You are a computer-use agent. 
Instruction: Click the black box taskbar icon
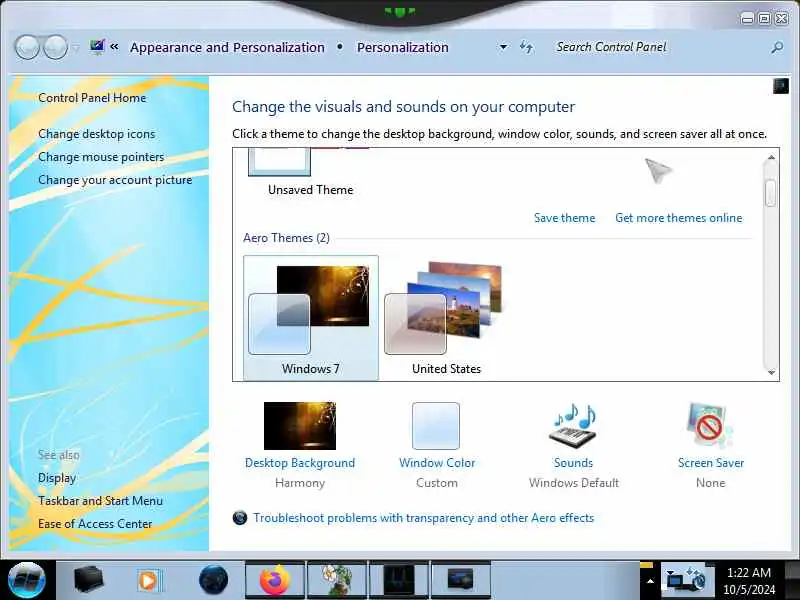point(89,580)
